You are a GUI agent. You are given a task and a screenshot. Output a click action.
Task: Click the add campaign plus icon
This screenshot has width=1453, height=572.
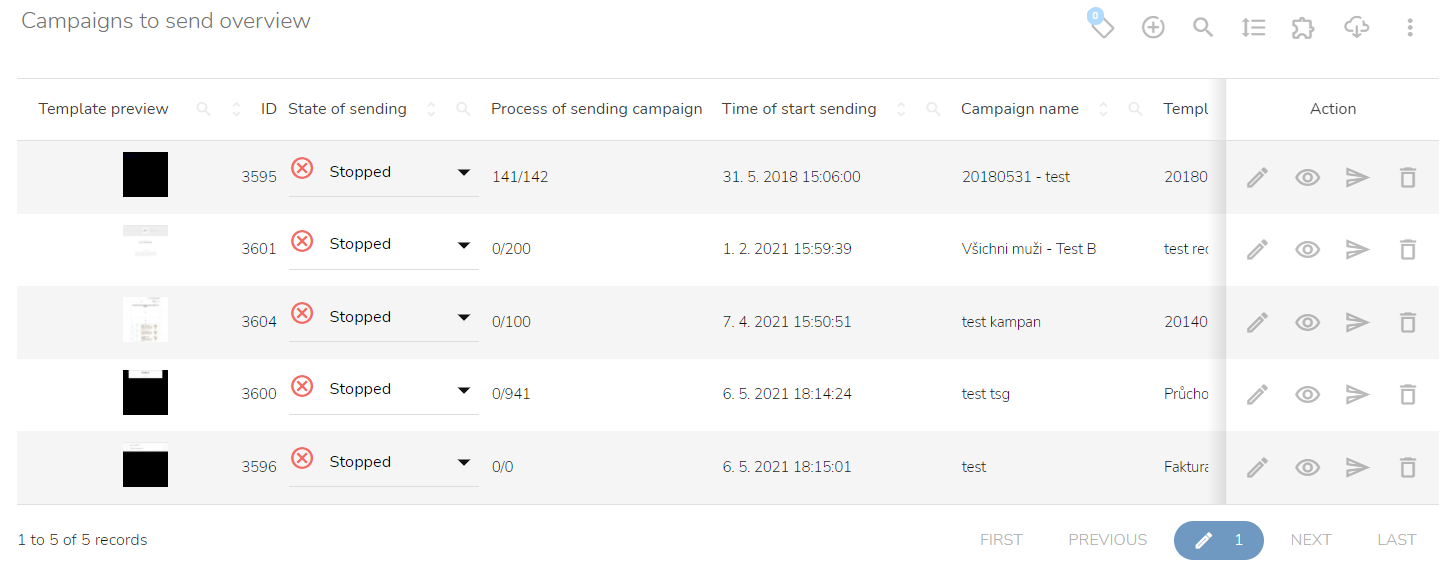click(x=1153, y=28)
